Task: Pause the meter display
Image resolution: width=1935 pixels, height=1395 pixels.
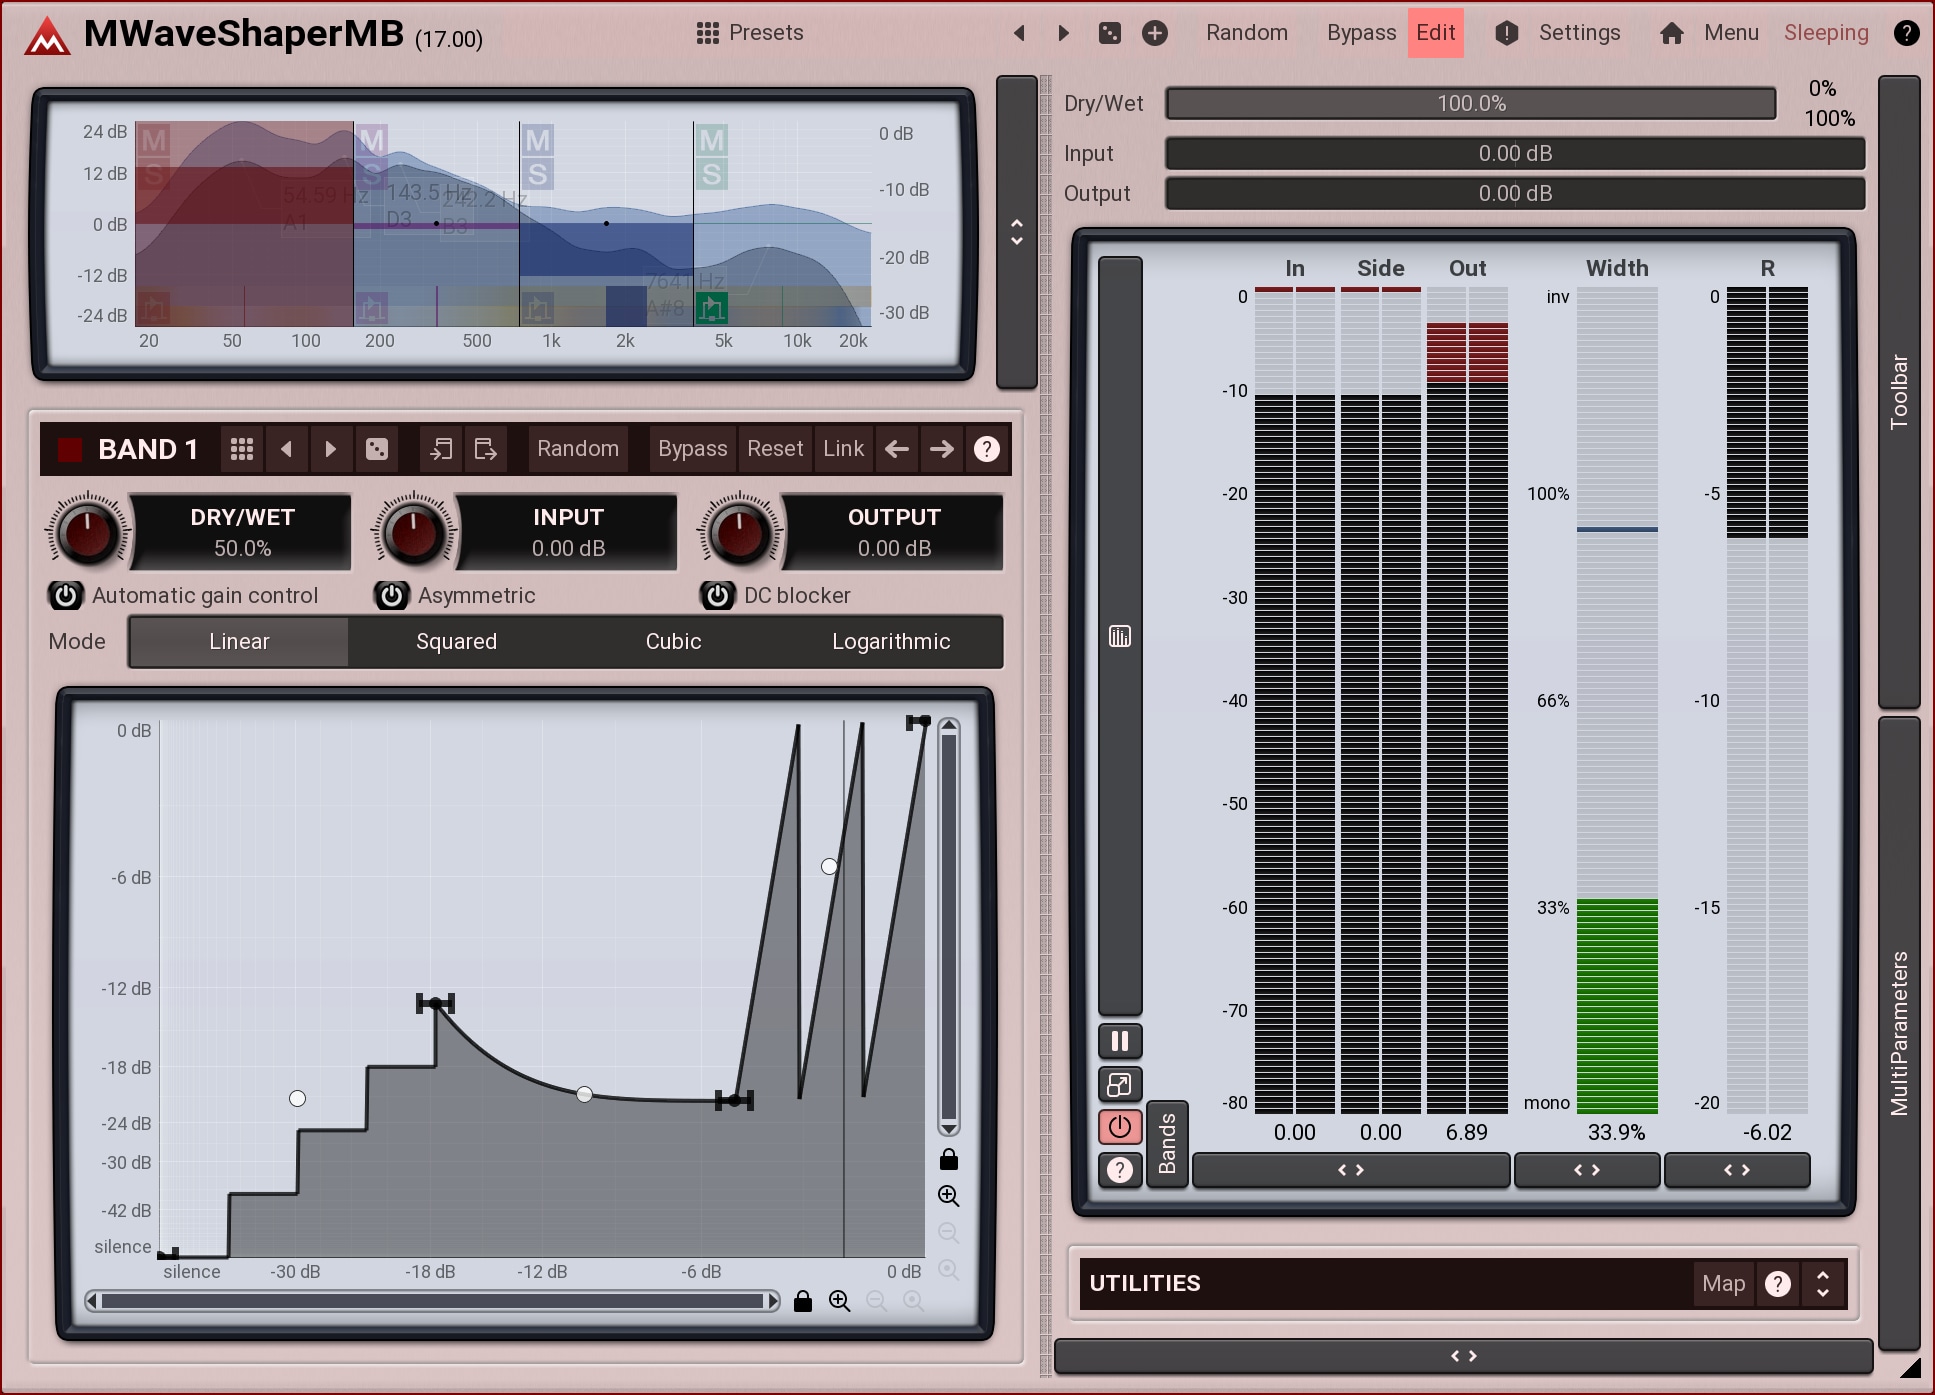Action: click(x=1119, y=1041)
